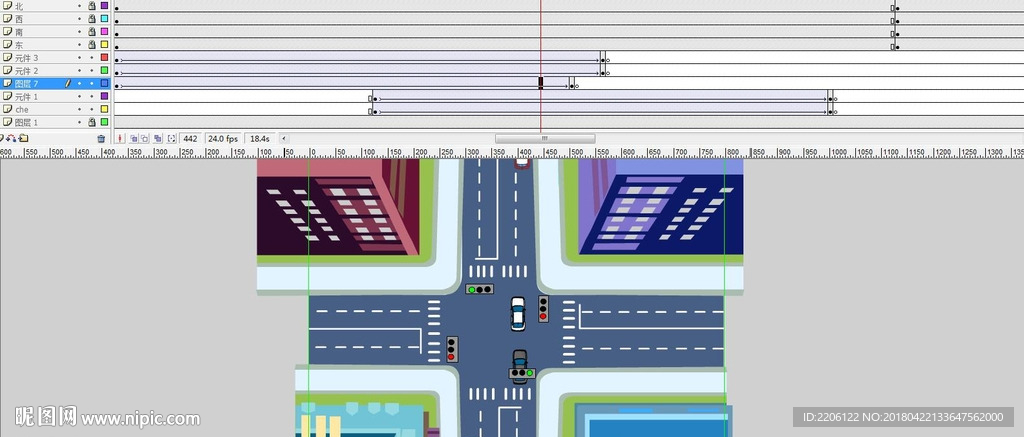Screen dimensions: 1024x437
Task: Add a new layer folder
Action: pyautogui.click(x=24, y=138)
